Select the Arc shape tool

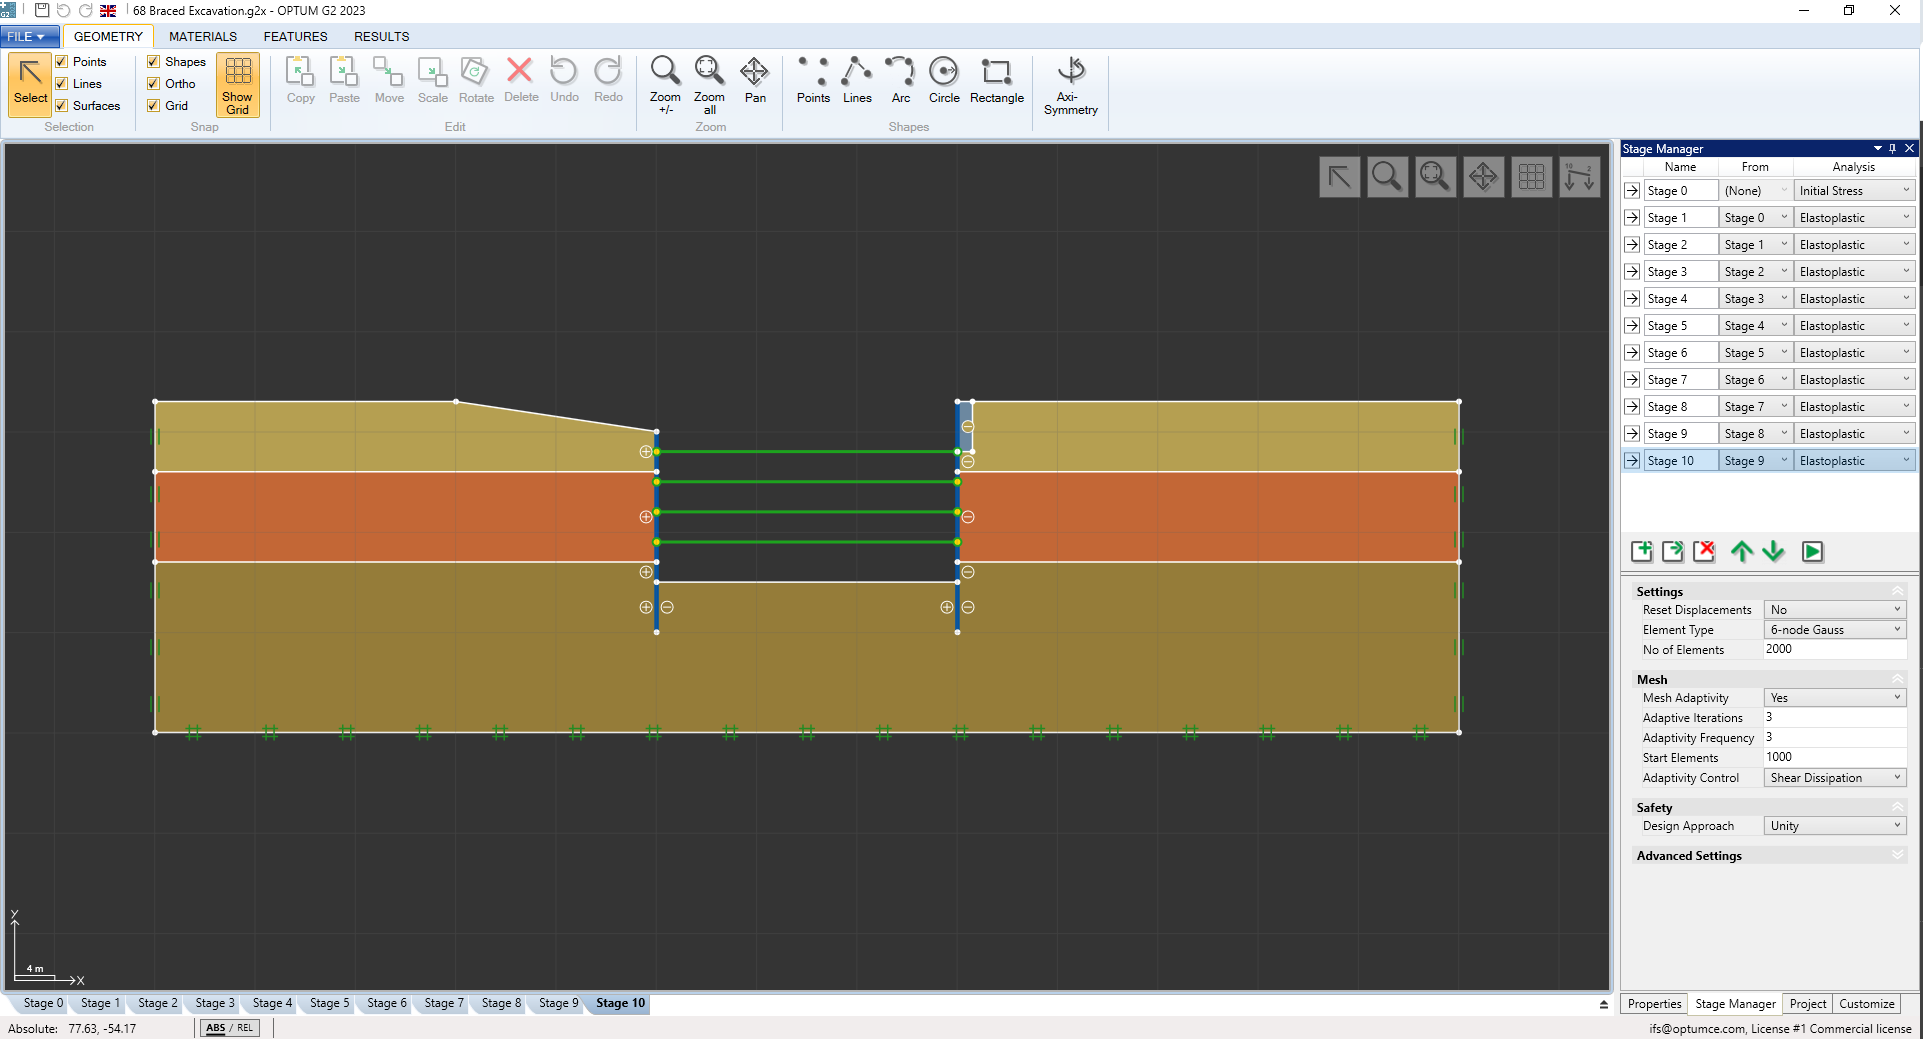pyautogui.click(x=901, y=80)
